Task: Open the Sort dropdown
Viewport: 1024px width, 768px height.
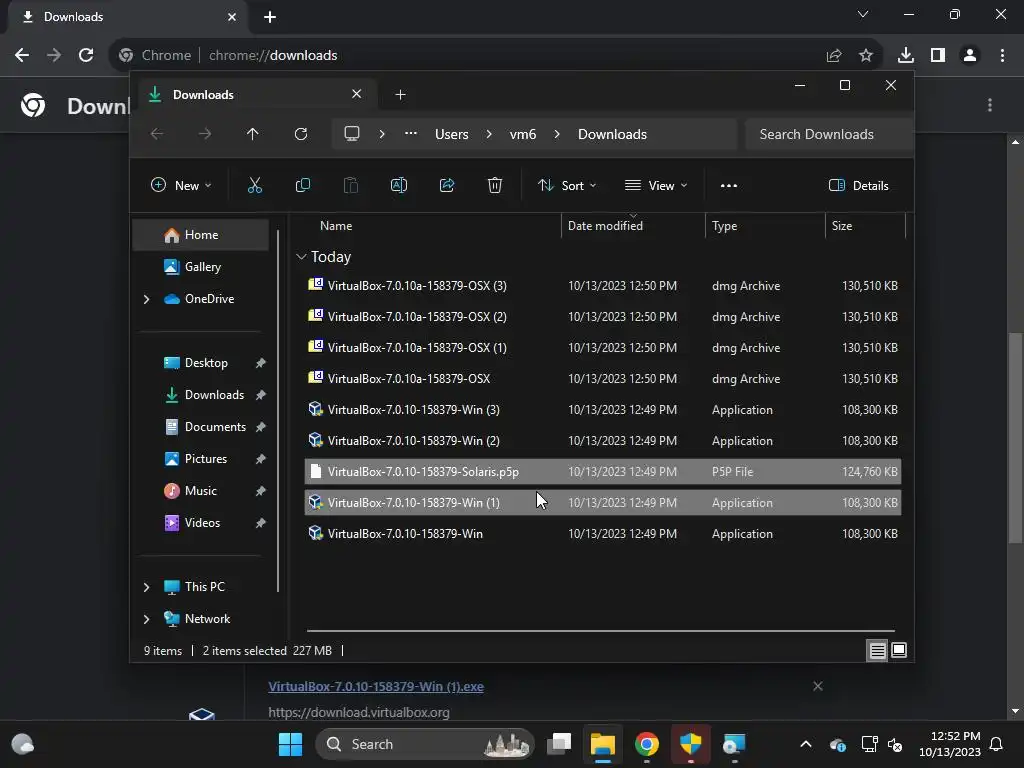Action: point(567,185)
